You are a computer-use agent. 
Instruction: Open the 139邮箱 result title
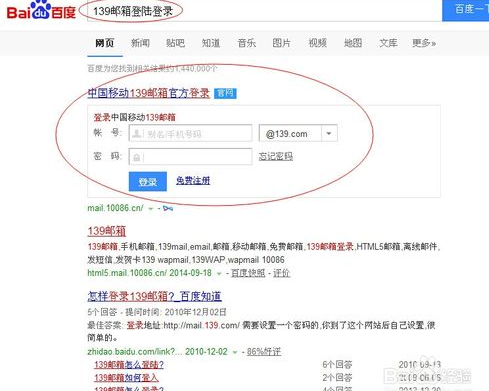107,231
